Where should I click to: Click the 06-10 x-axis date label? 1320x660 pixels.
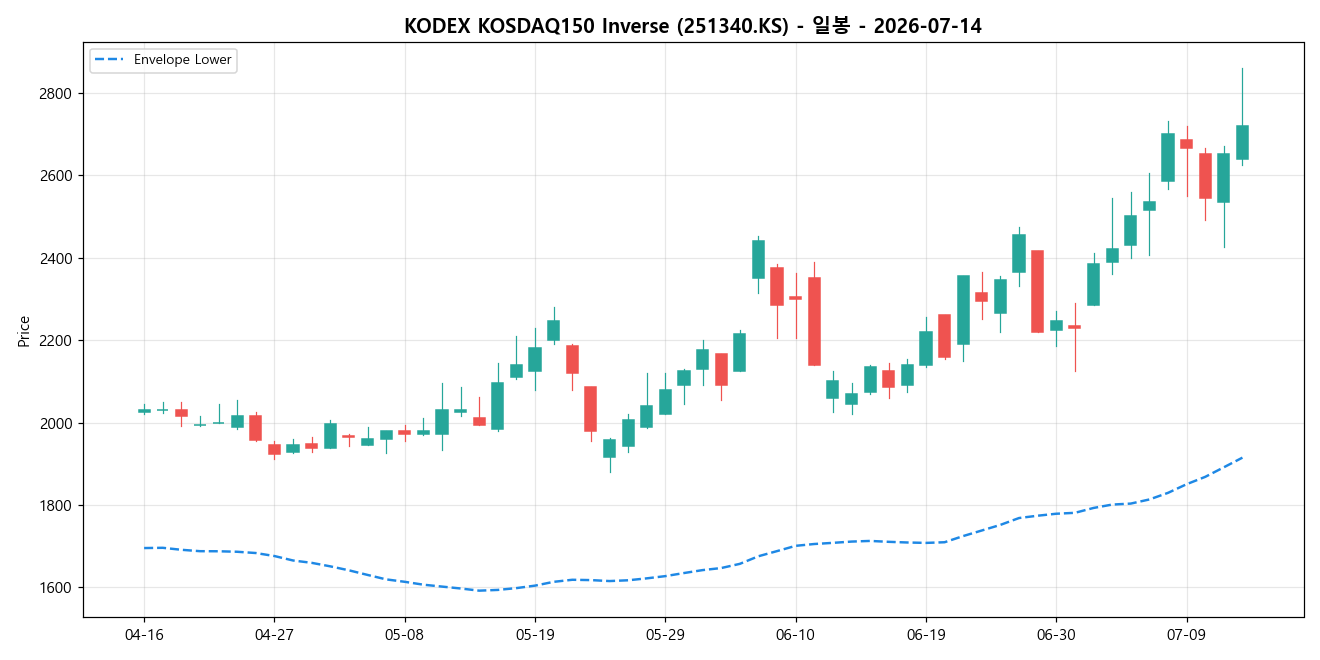(796, 635)
